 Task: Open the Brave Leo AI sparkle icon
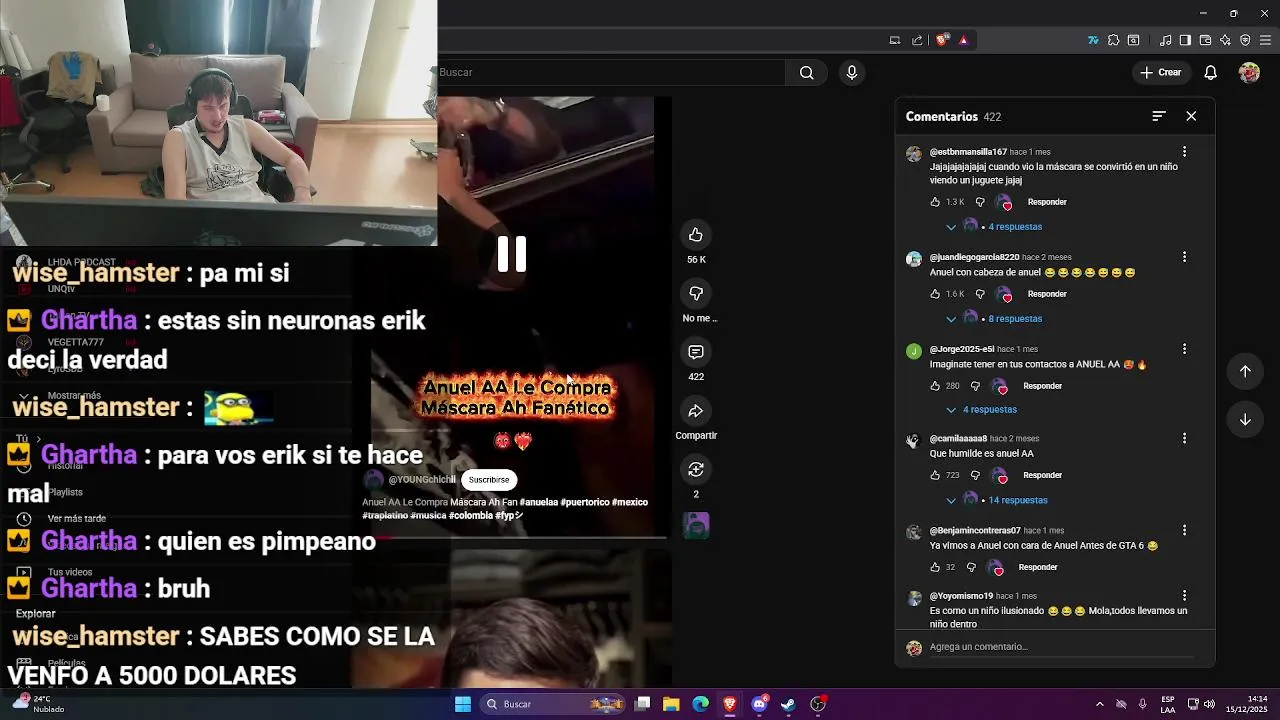(1225, 40)
